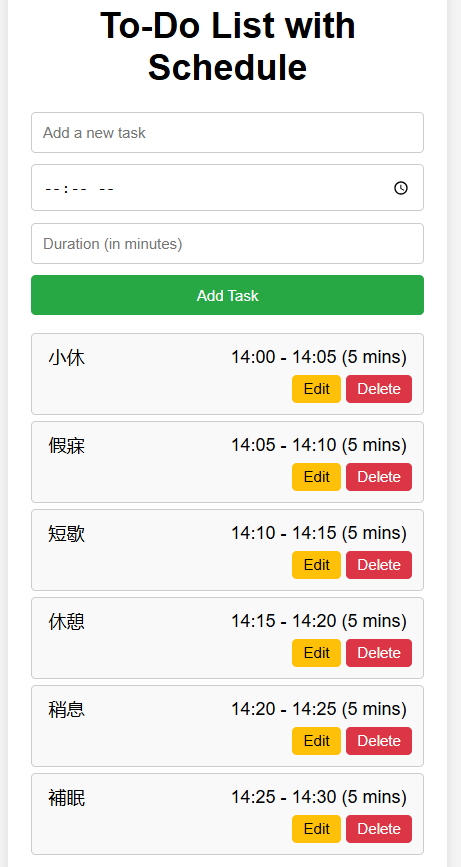Screen dimensions: 461x867
Task: Select the 小休 task name text
Action: (67, 358)
